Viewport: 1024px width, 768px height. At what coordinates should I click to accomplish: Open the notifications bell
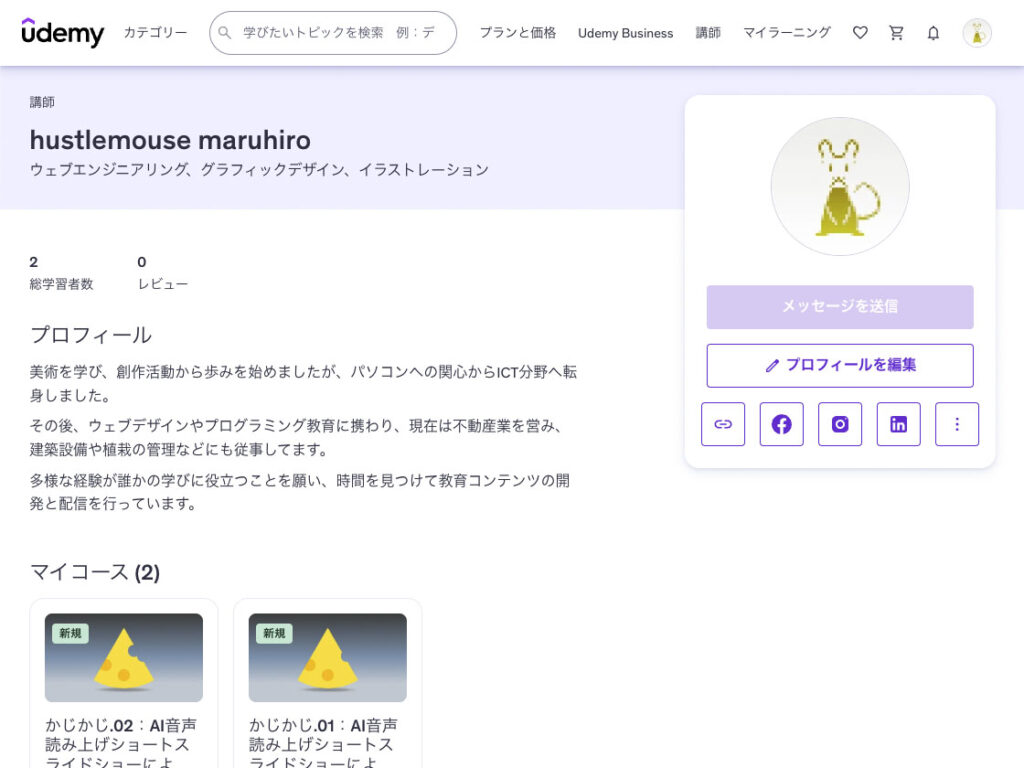(933, 33)
